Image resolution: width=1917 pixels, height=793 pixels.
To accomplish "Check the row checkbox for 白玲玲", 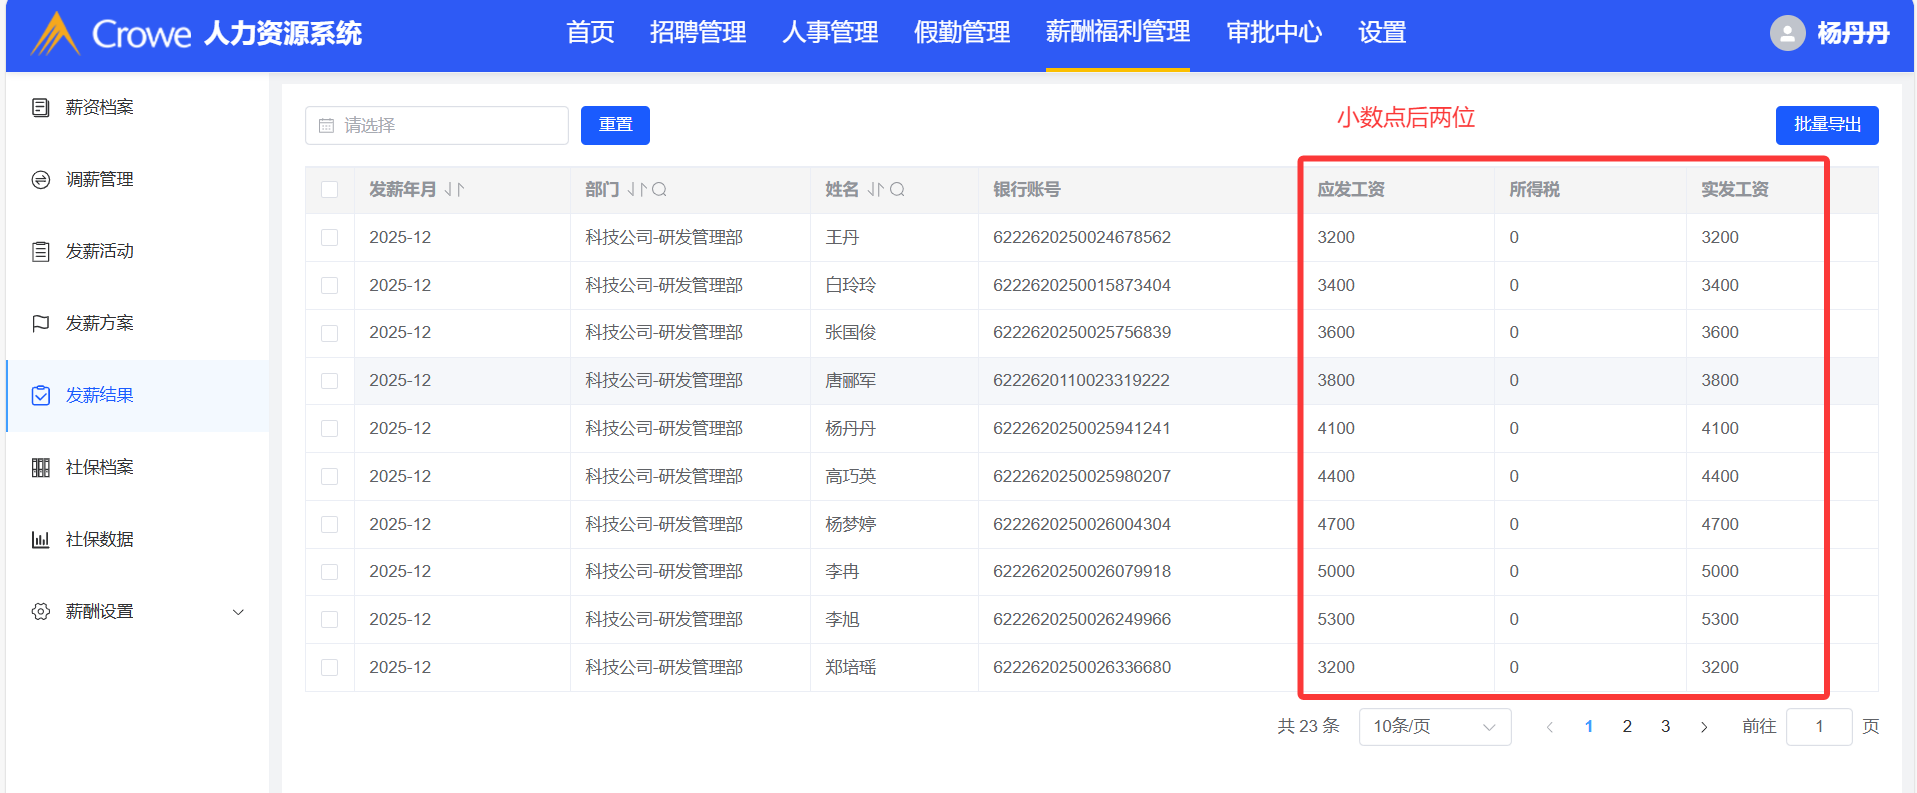I will coord(329,285).
